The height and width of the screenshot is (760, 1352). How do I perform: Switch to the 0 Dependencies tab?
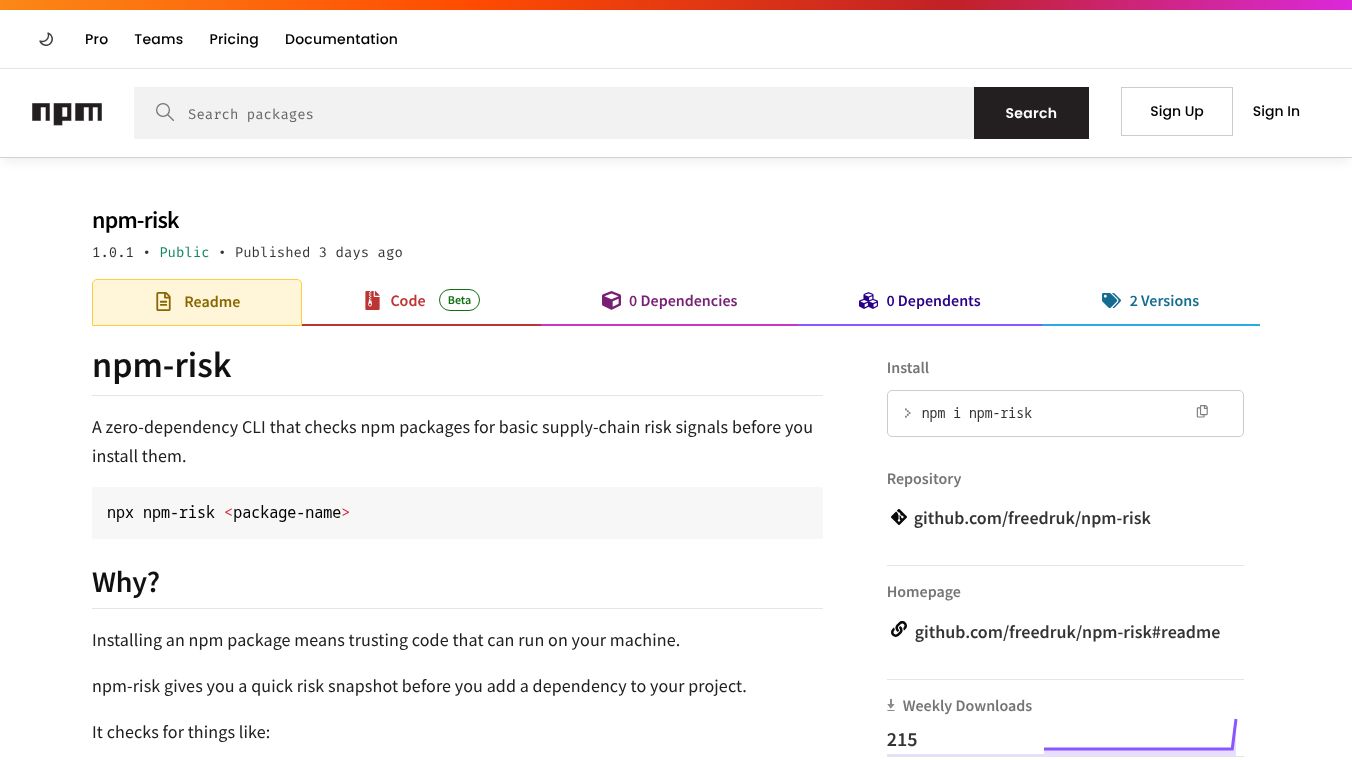click(x=669, y=301)
